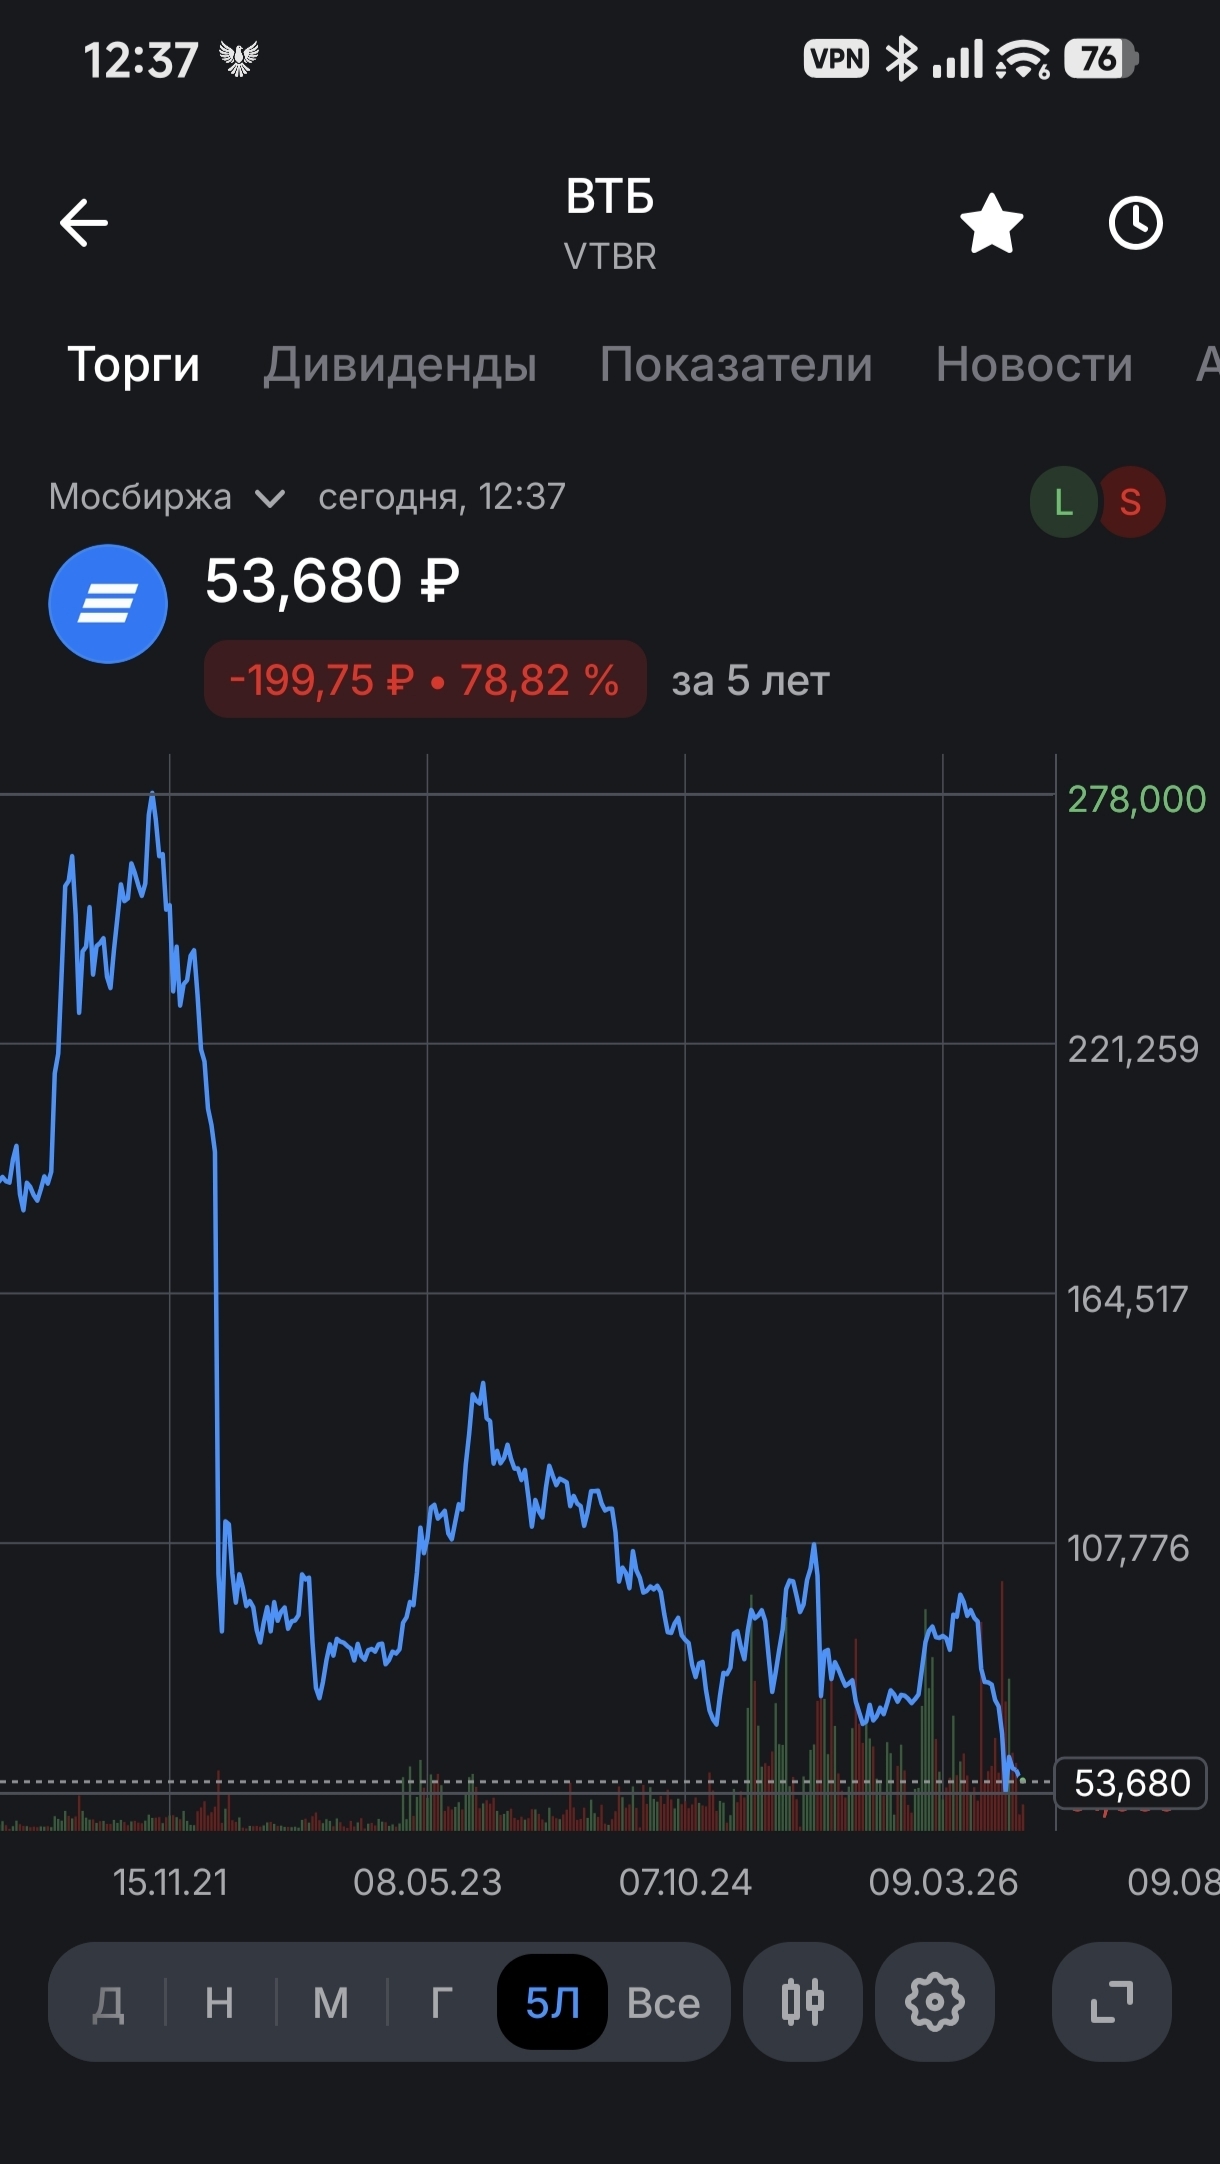The image size is (1220, 2164).
Task: Select the Н week period
Action: (x=219, y=2003)
